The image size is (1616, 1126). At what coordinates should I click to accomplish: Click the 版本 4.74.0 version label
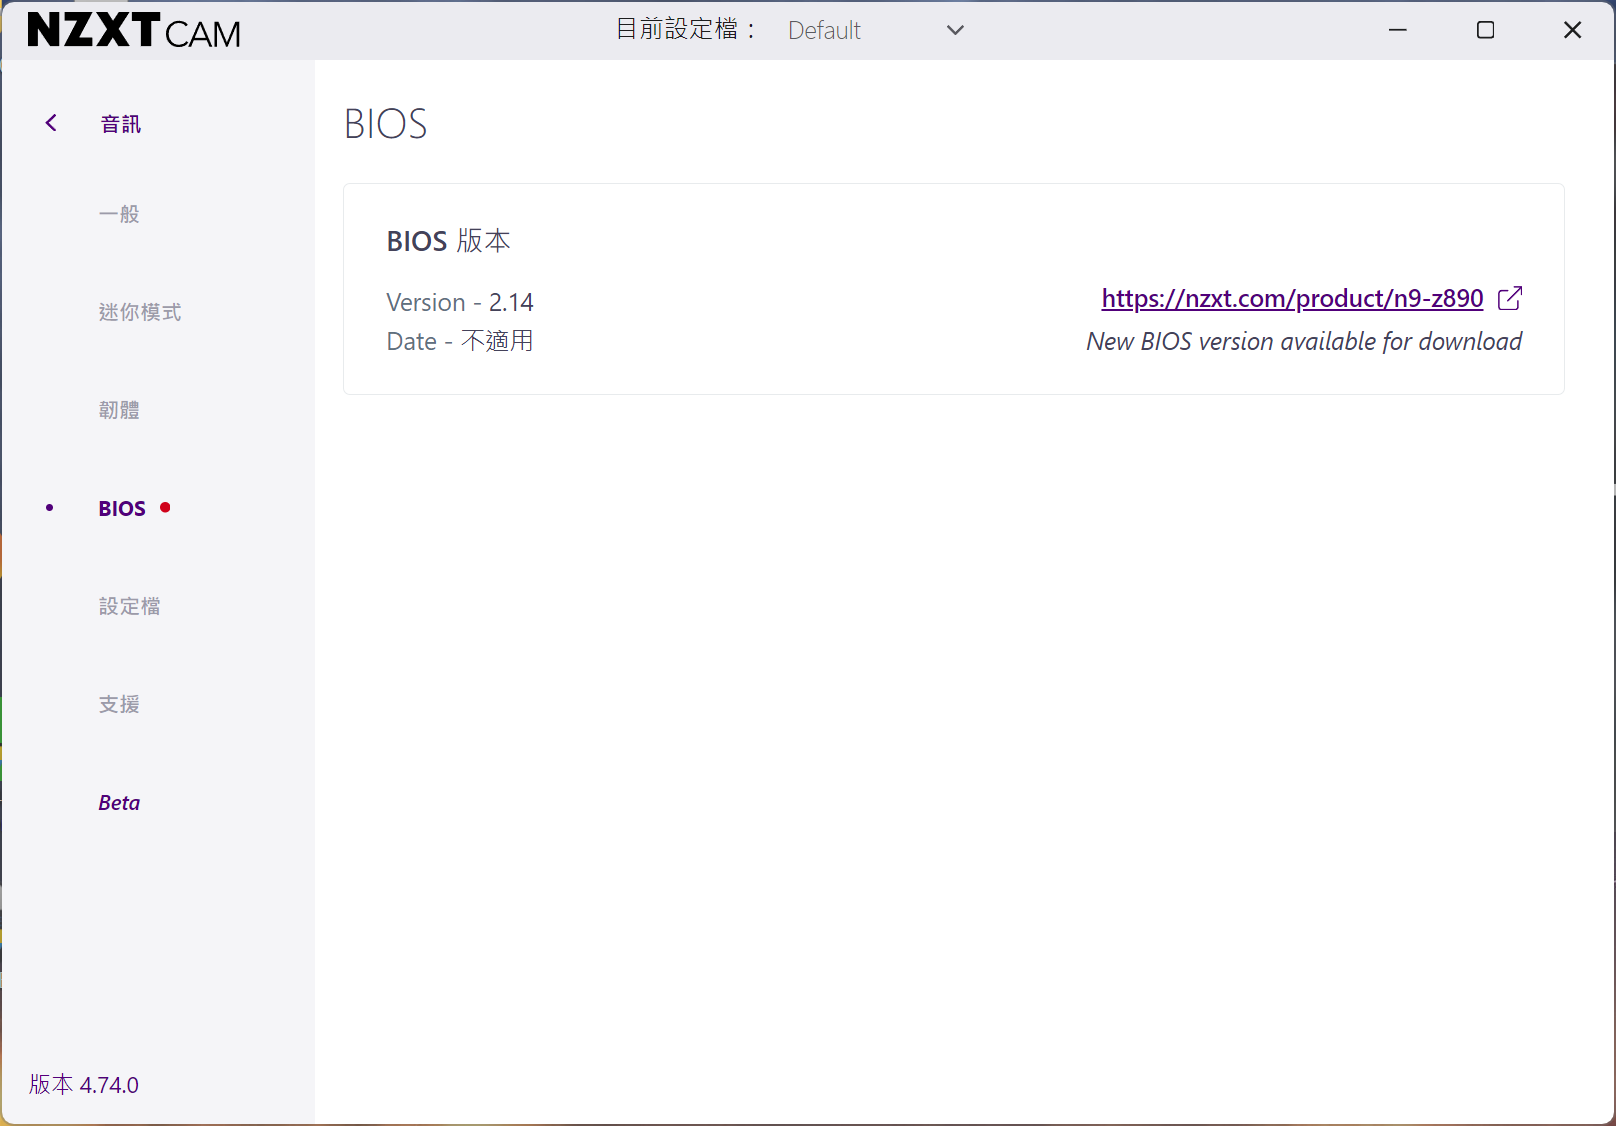click(84, 1085)
